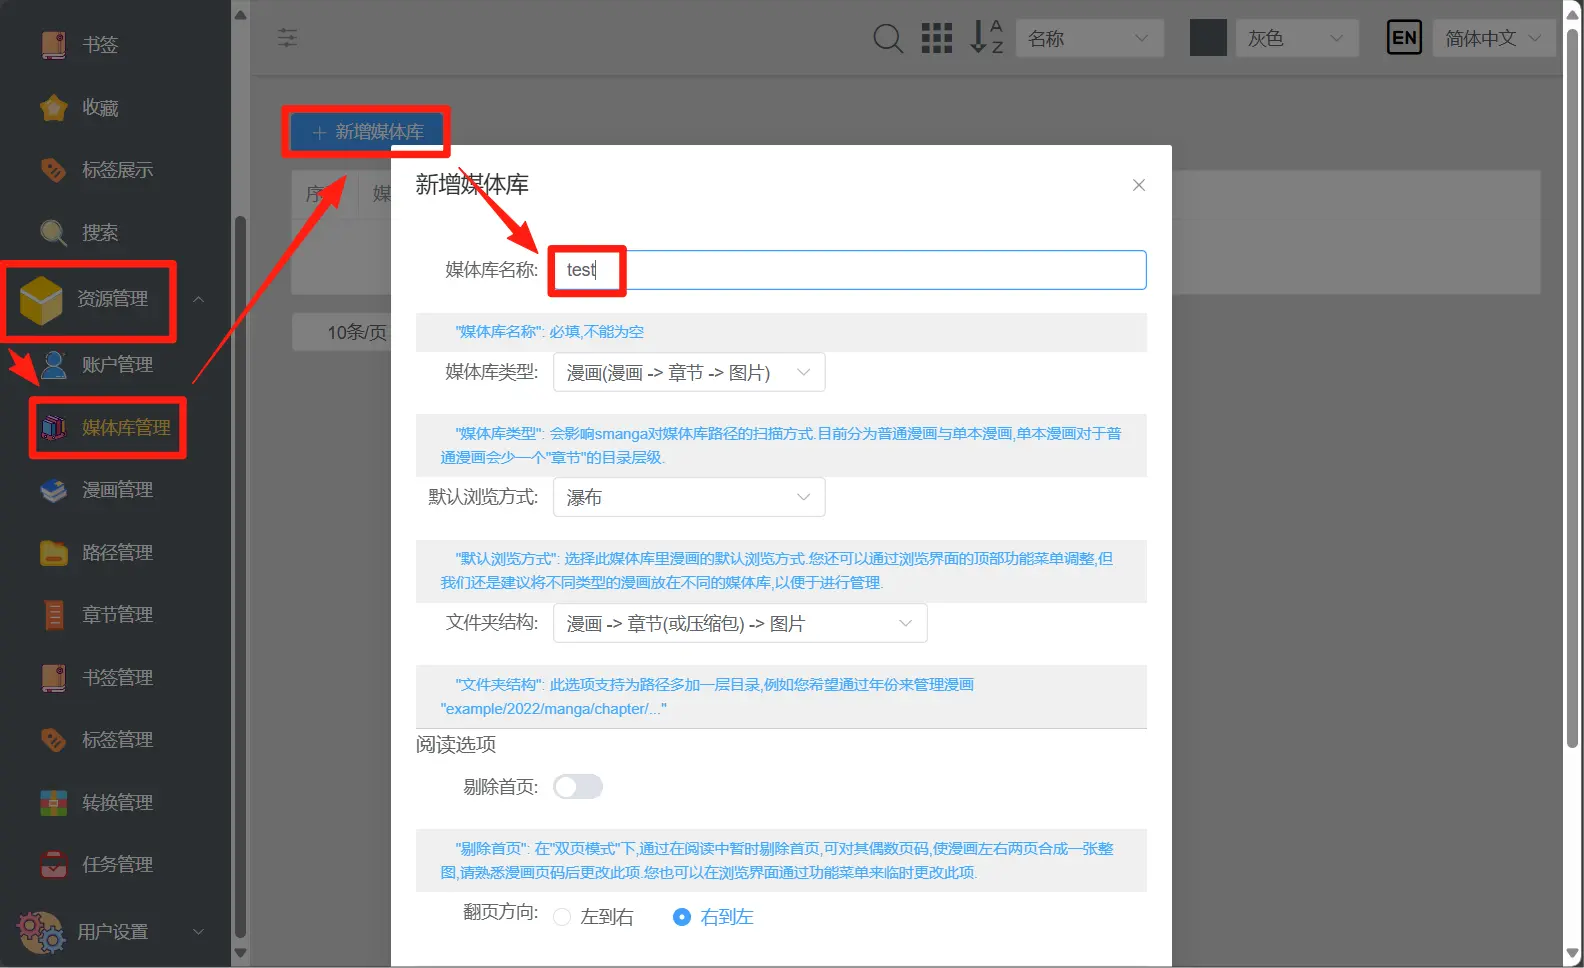Open the 媒体库类型 dropdown
Viewport: 1584px width, 968px height.
click(688, 373)
